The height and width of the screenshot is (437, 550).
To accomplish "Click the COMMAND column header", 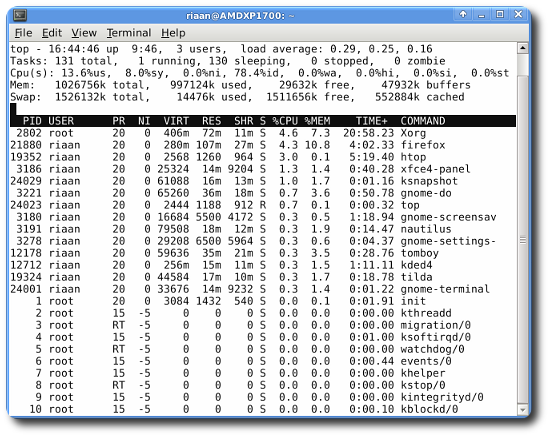I will [423, 121].
